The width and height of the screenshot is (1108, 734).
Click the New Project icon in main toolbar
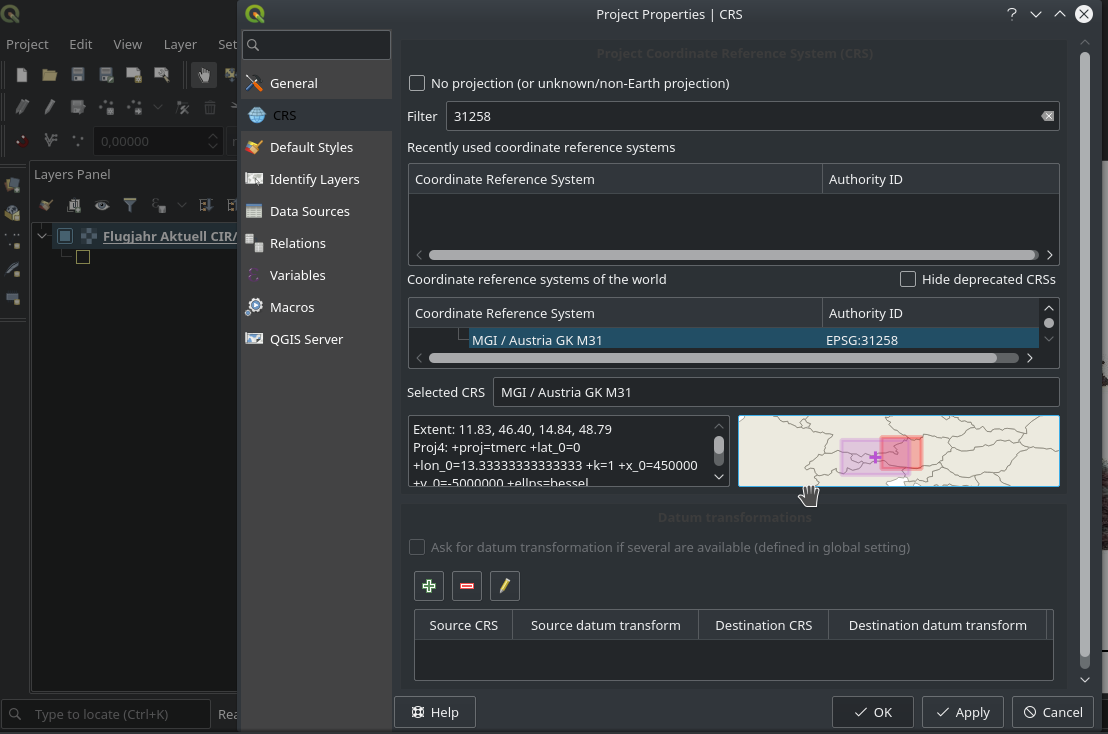(21, 75)
